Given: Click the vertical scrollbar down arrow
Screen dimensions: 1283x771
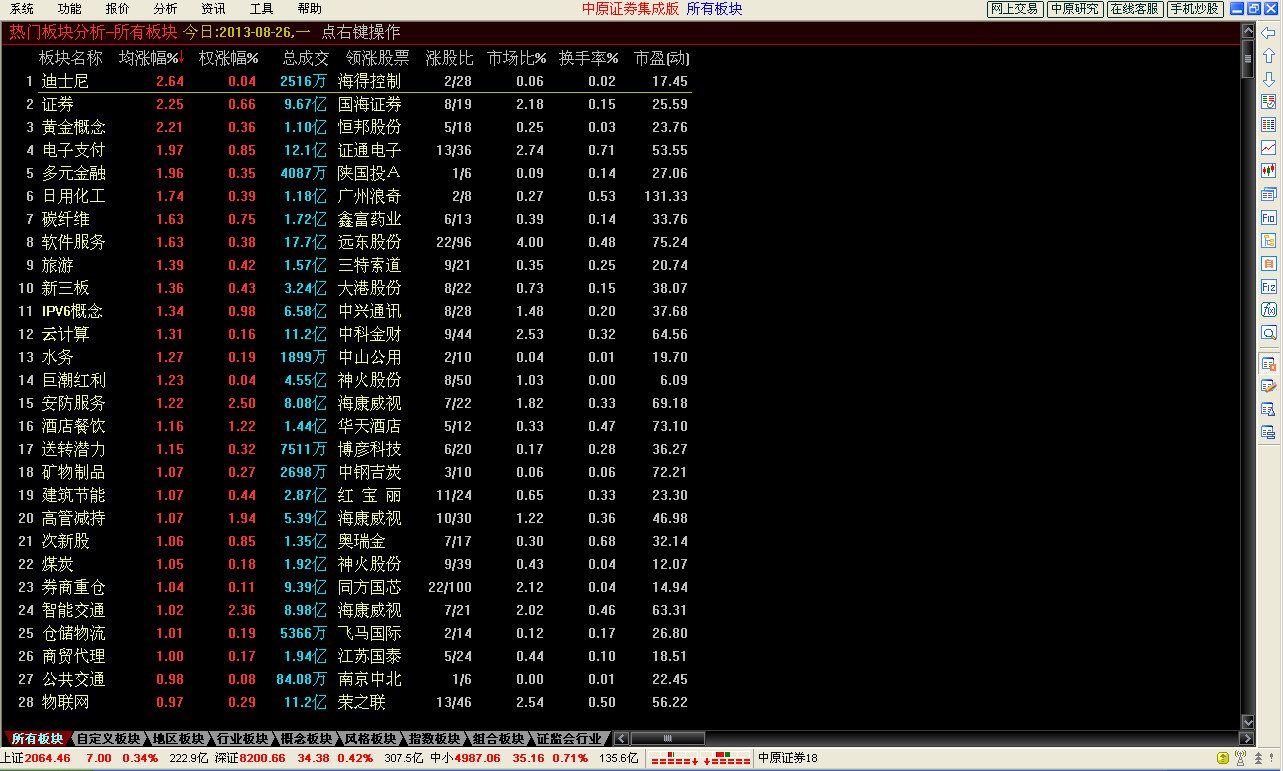Looking at the screenshot, I should click(x=1247, y=722).
